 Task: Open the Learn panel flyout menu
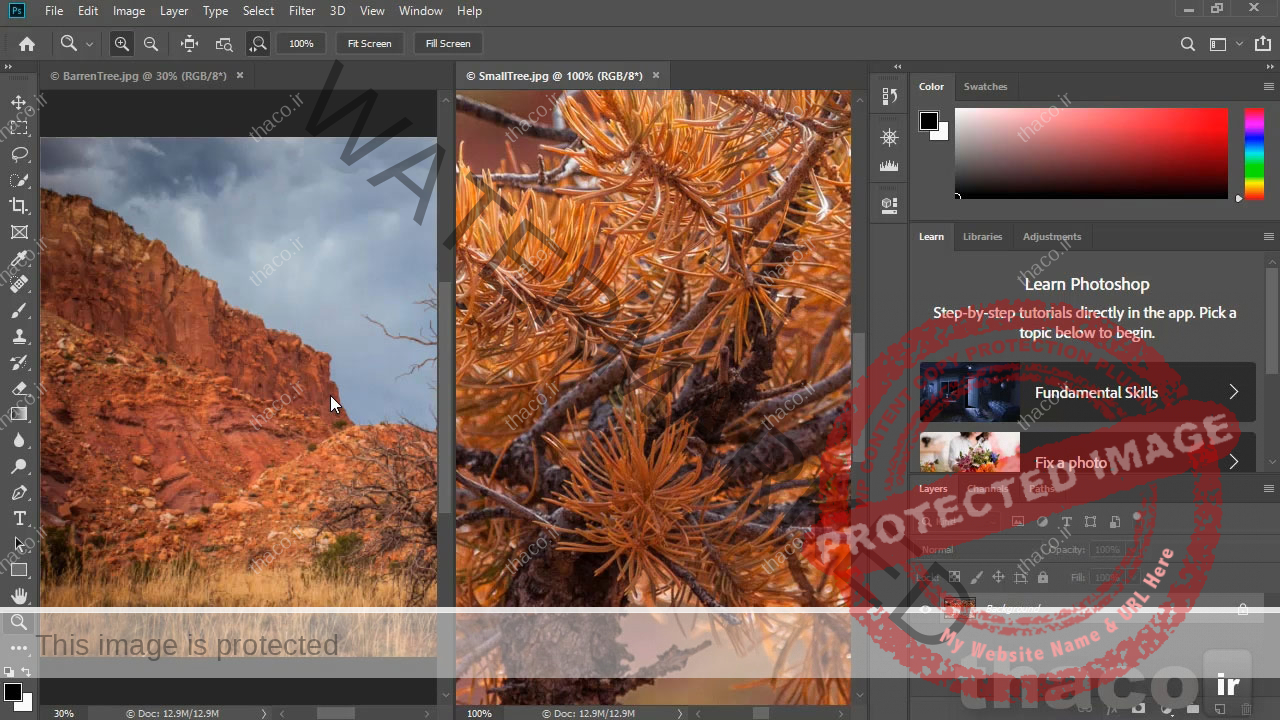(x=1268, y=237)
